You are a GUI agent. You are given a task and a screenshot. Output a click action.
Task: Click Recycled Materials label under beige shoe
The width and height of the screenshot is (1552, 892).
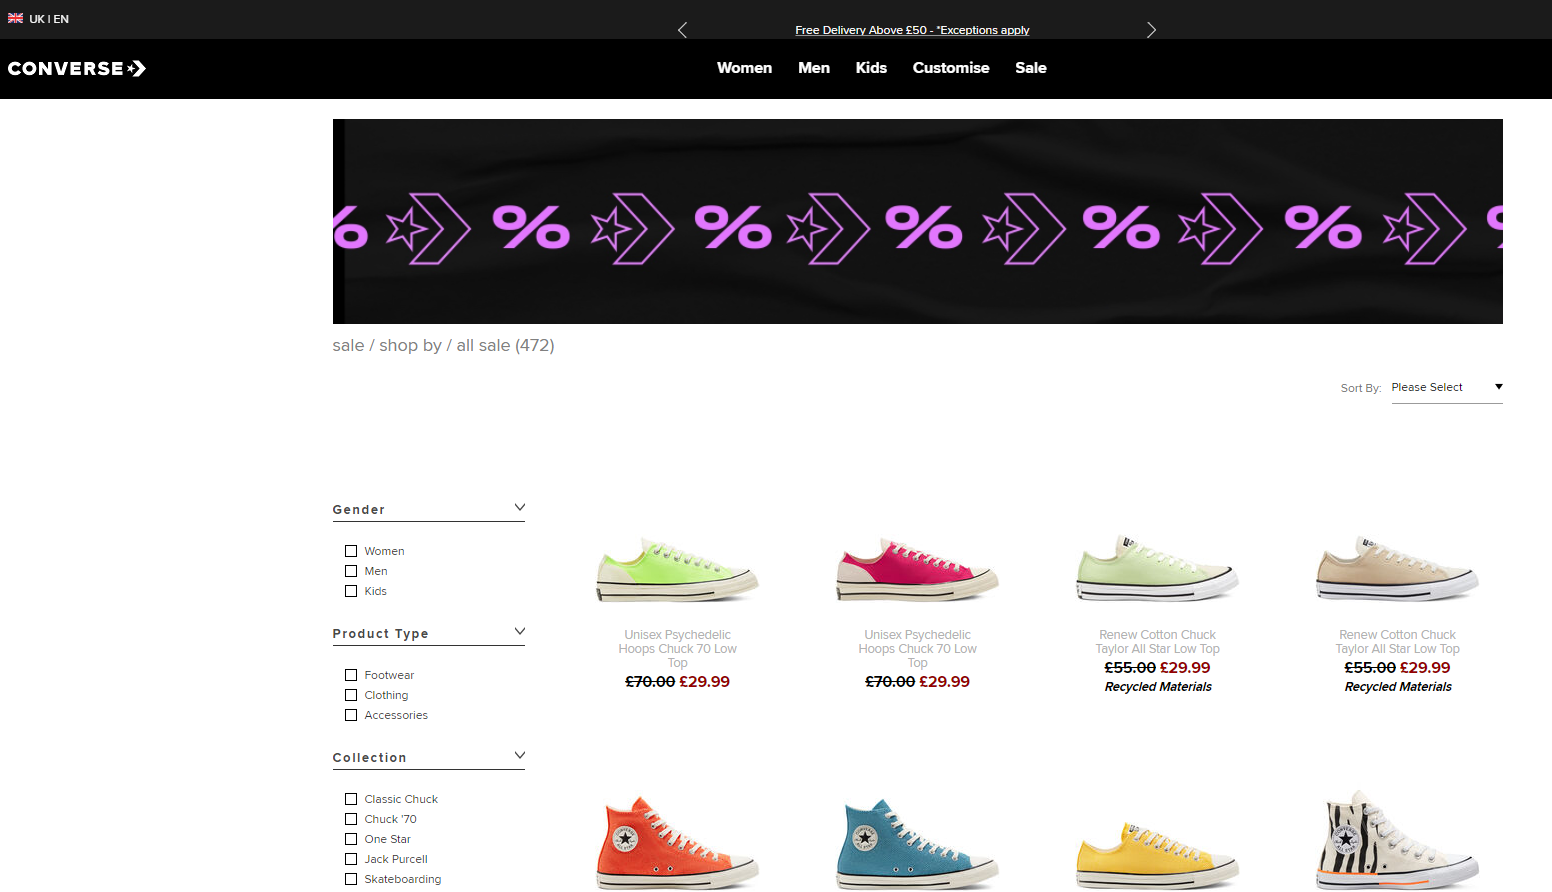[x=1398, y=687]
